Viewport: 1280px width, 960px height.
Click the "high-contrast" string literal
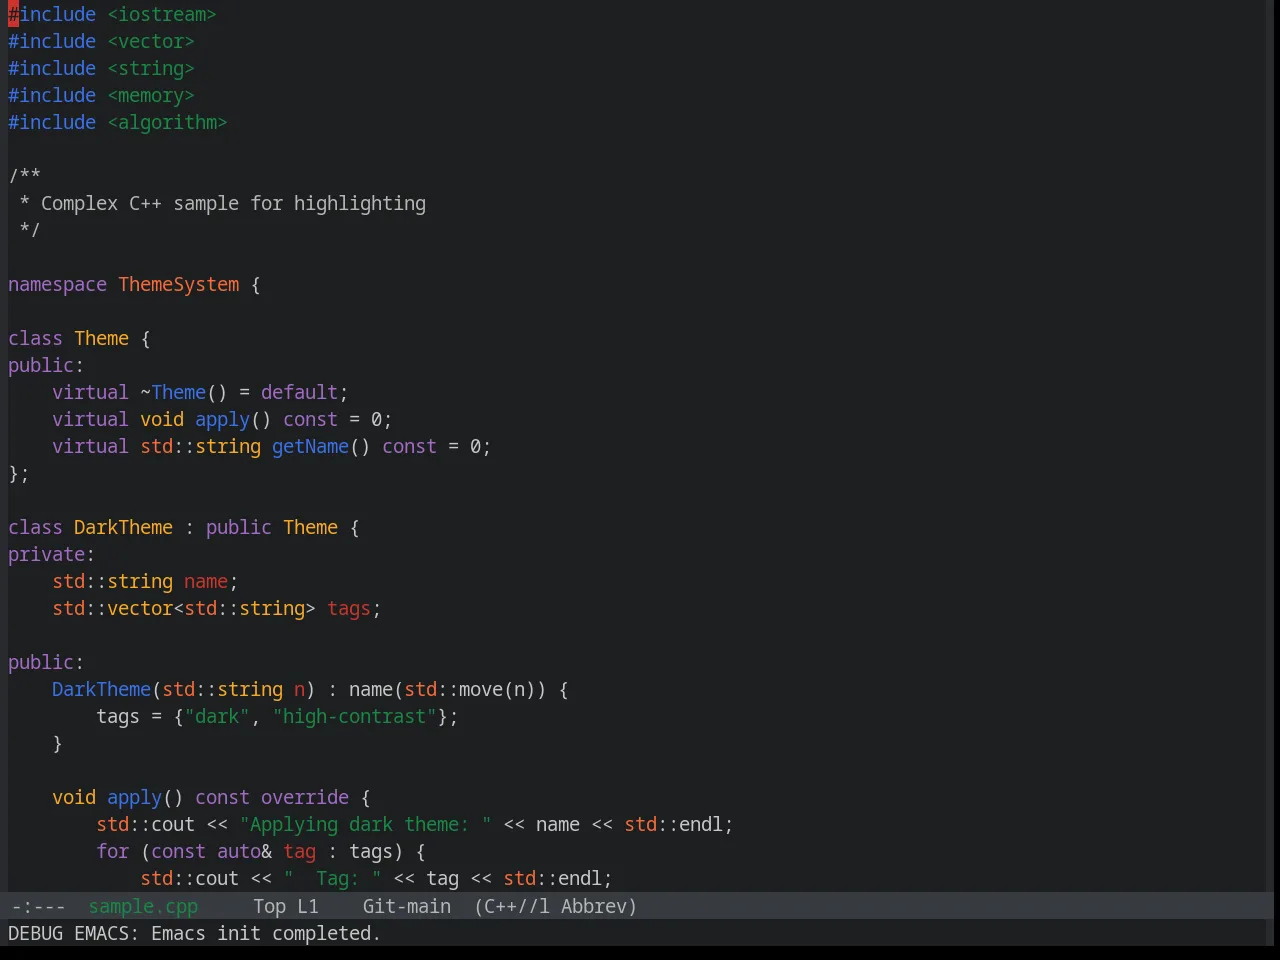pyautogui.click(x=354, y=716)
